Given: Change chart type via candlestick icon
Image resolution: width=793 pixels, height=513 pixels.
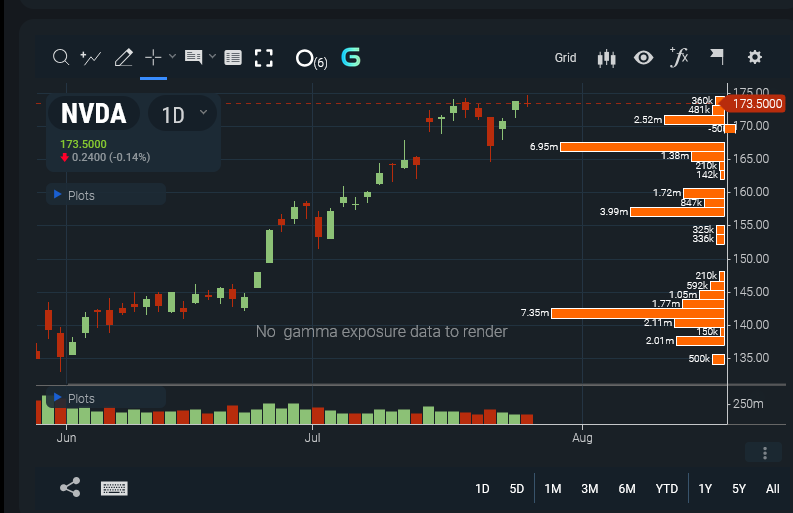Looking at the screenshot, I should point(606,58).
